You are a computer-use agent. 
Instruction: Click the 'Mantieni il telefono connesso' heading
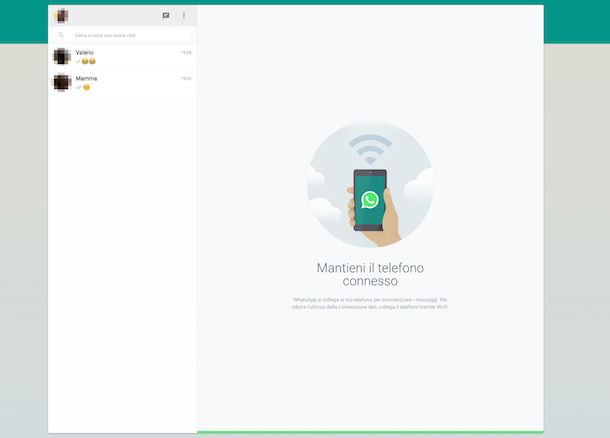370,274
